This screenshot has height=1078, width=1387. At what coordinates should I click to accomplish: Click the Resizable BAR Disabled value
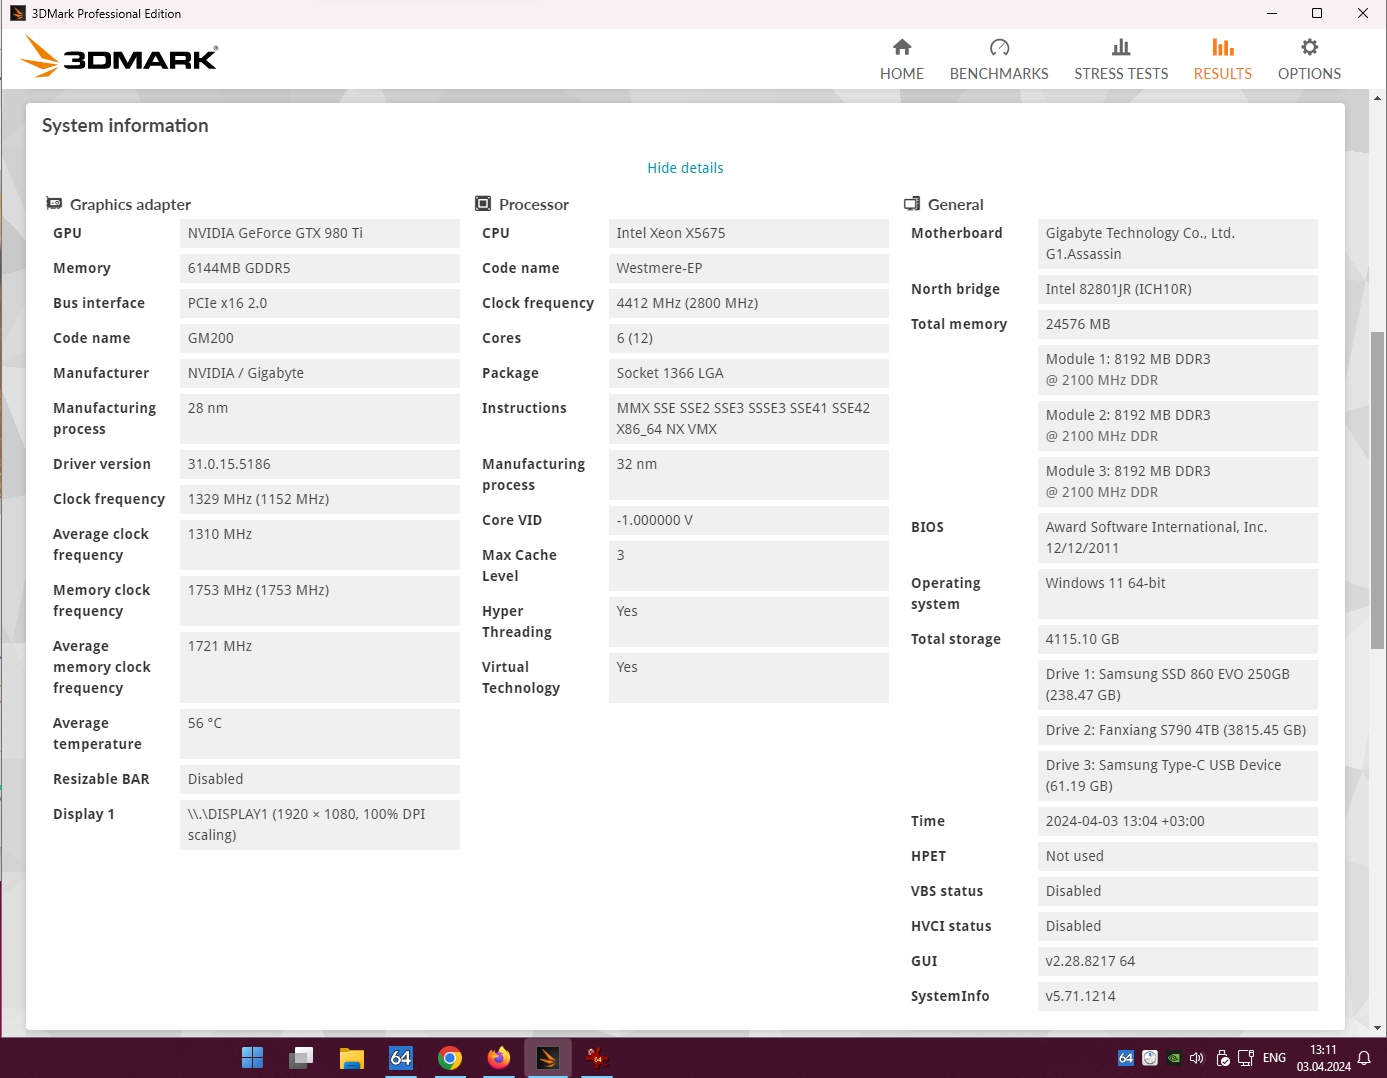[x=320, y=779]
